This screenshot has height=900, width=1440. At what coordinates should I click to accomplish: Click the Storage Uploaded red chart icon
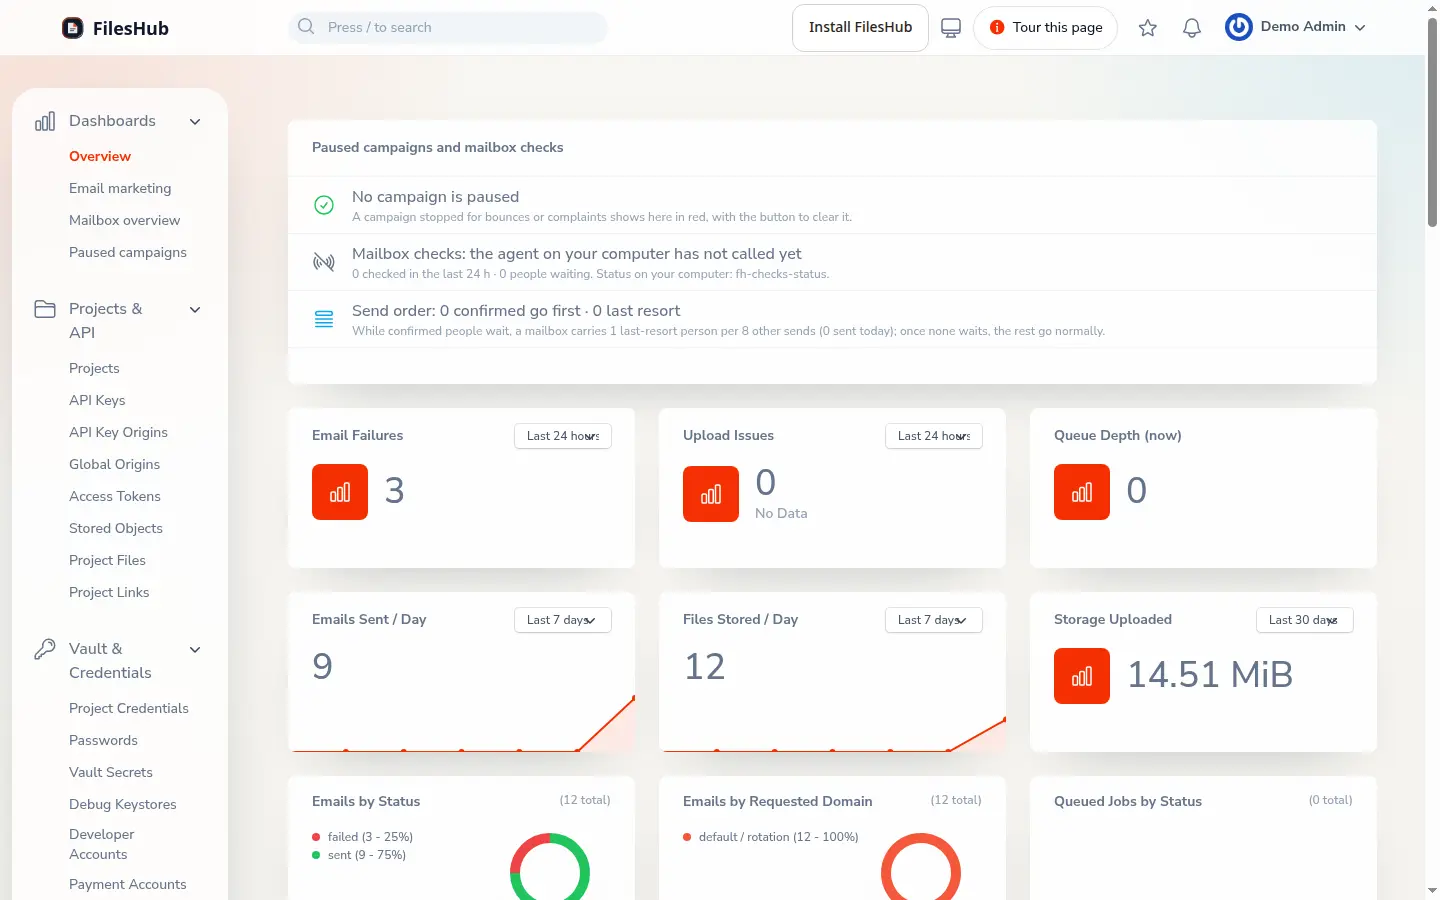(x=1082, y=676)
